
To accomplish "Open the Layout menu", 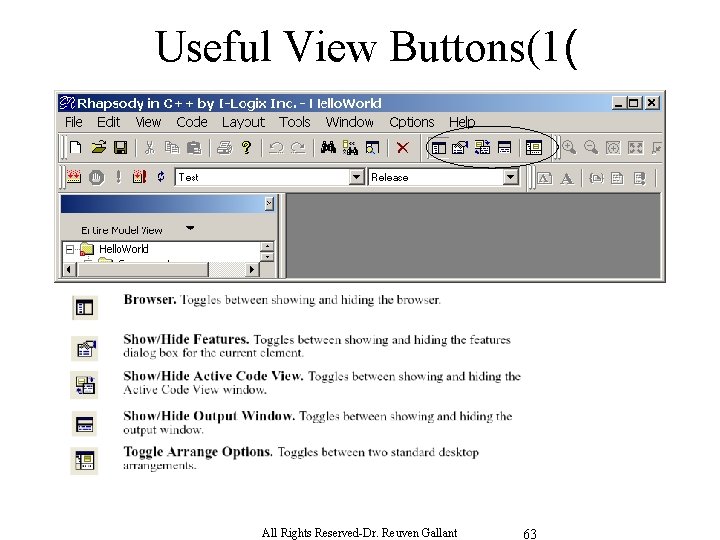I will click(243, 123).
